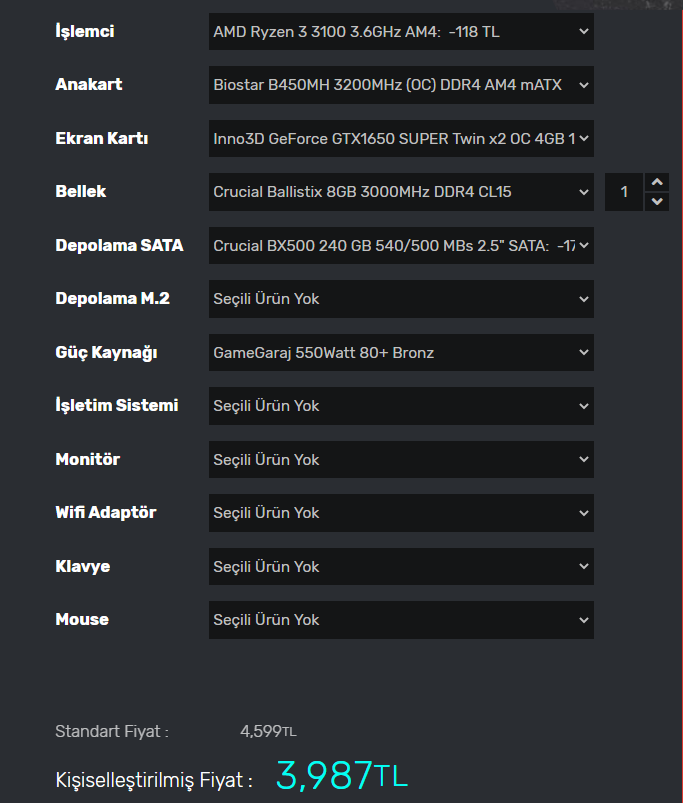Open the Mouse selection dropdown

click(x=401, y=620)
